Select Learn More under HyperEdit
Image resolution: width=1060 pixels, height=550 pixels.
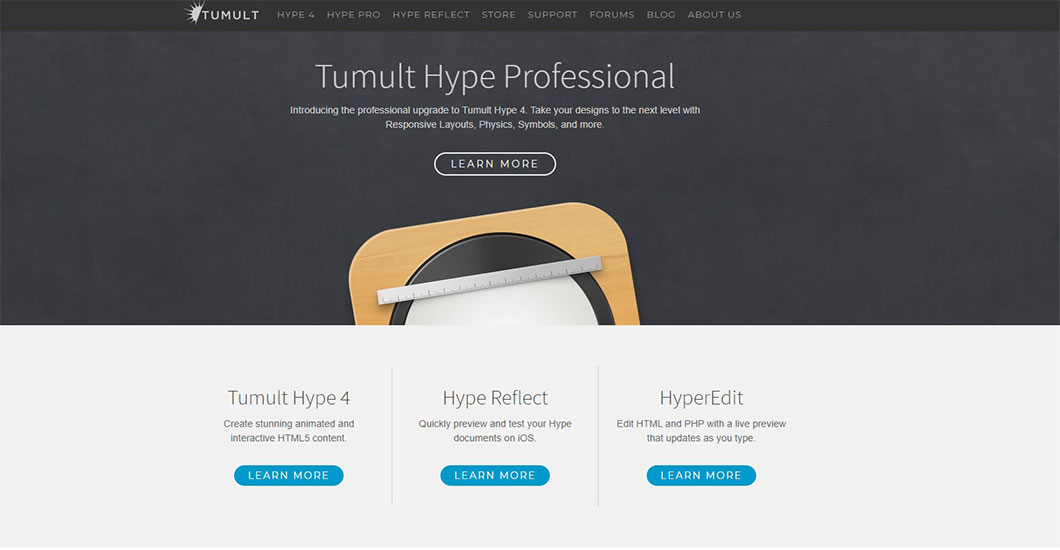coord(701,475)
